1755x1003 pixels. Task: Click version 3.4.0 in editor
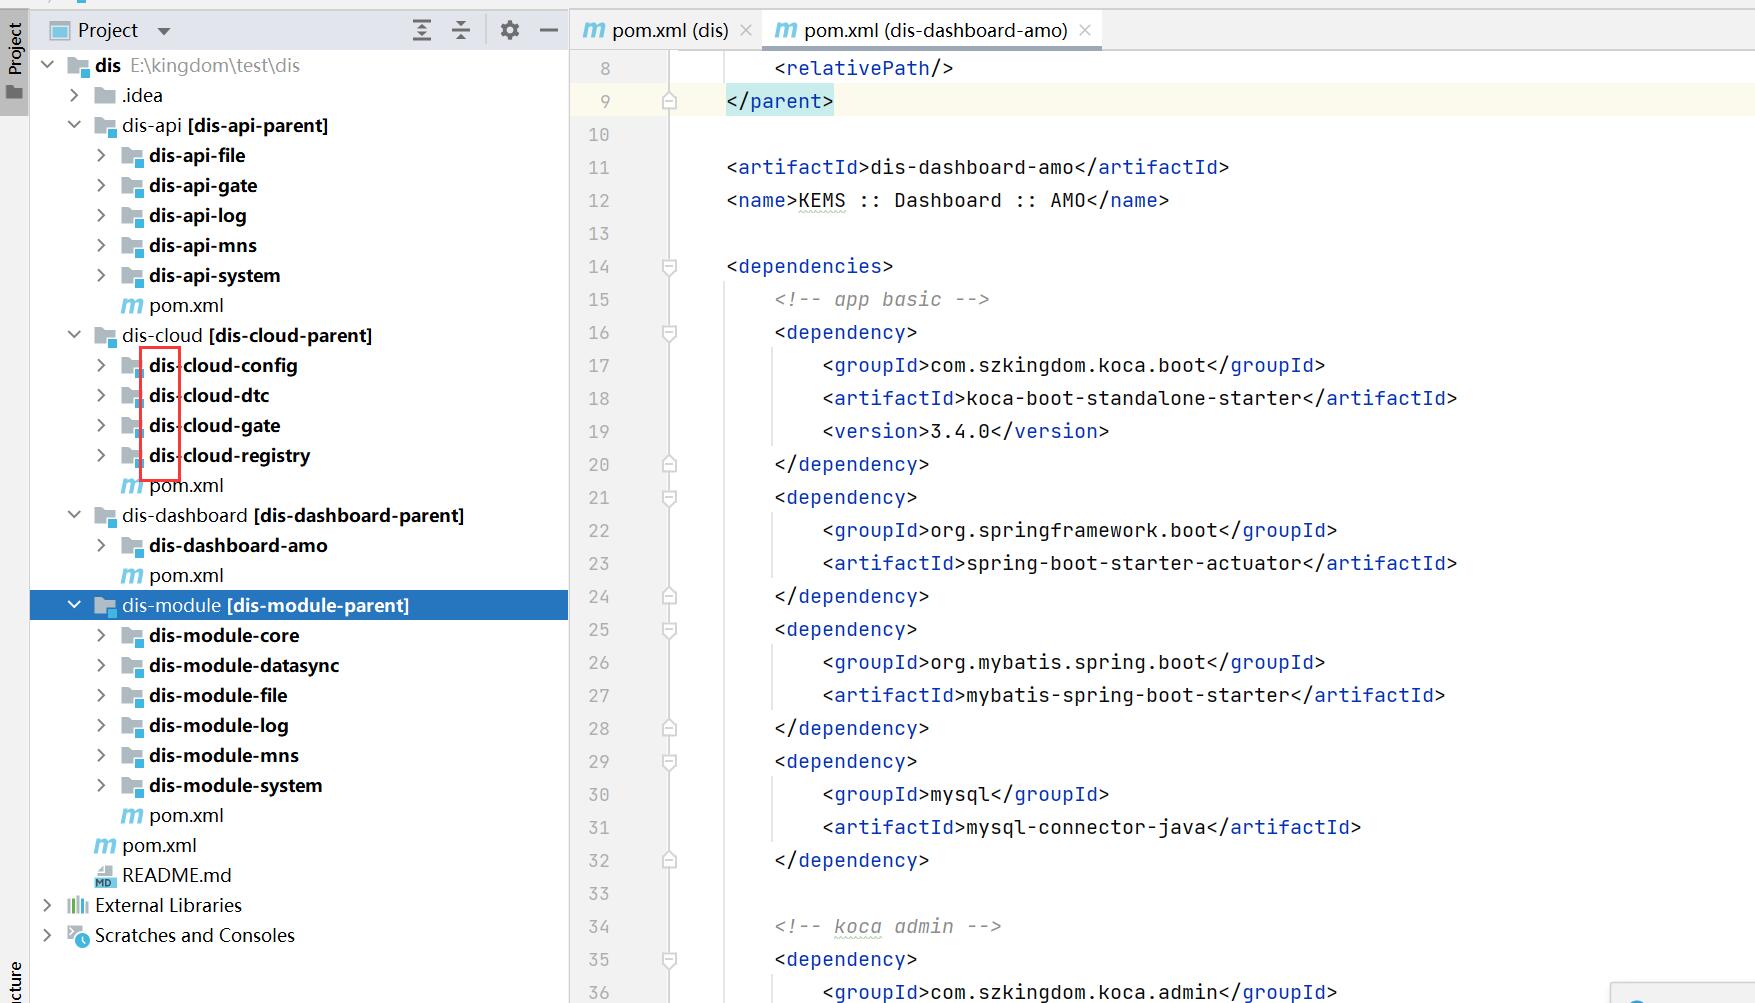coord(961,431)
